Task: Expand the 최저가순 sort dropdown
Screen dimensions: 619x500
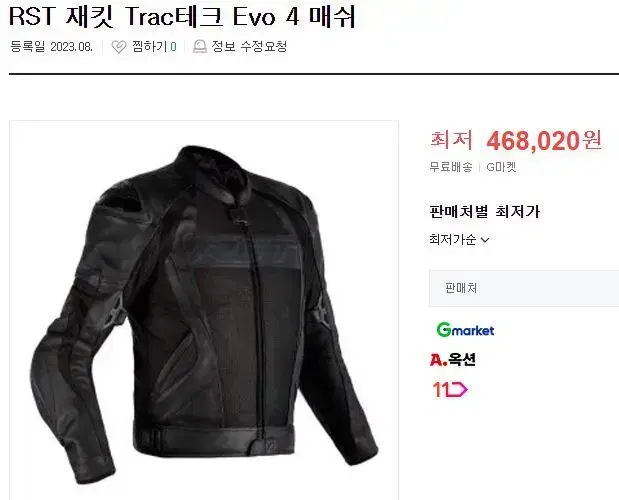Action: click(459, 240)
